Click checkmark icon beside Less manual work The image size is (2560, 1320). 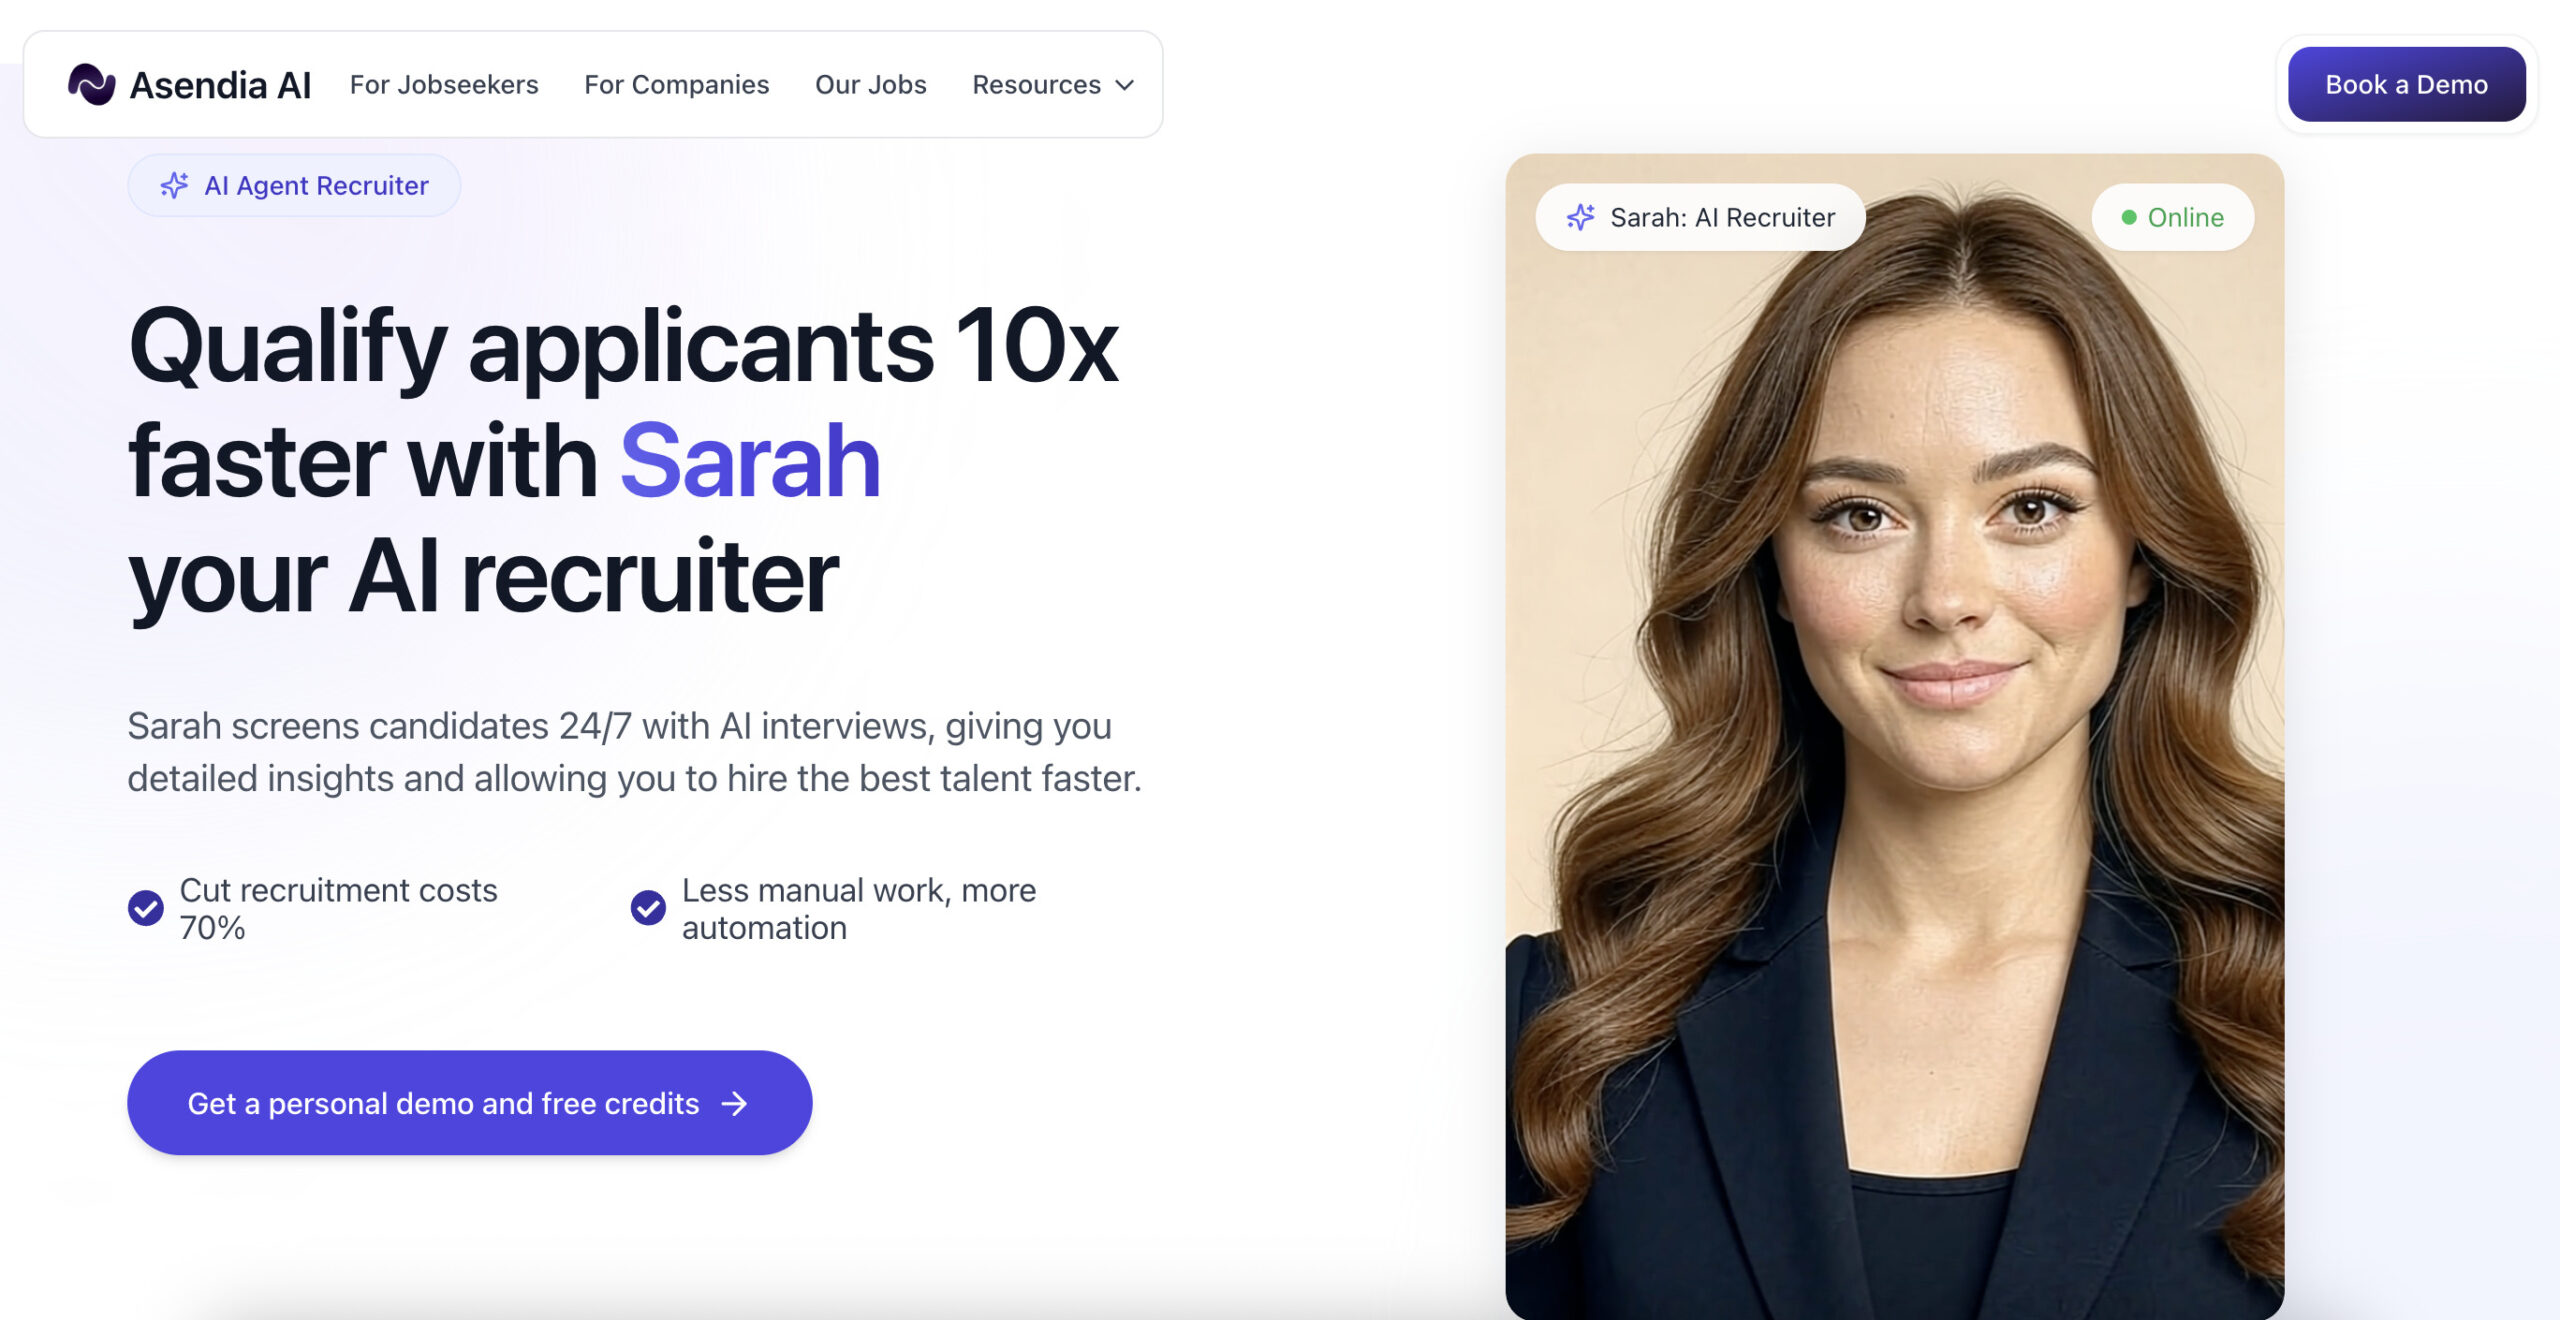[648, 908]
